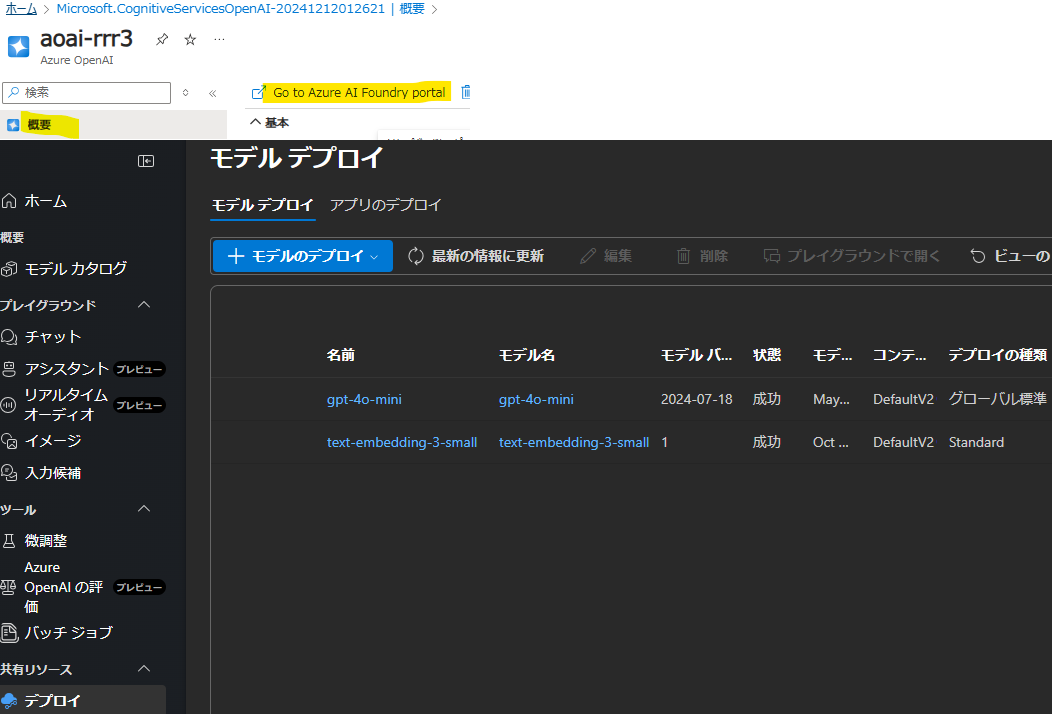Open バッチ ジョブ in the sidebar
This screenshot has width=1052, height=714.
[x=68, y=633]
